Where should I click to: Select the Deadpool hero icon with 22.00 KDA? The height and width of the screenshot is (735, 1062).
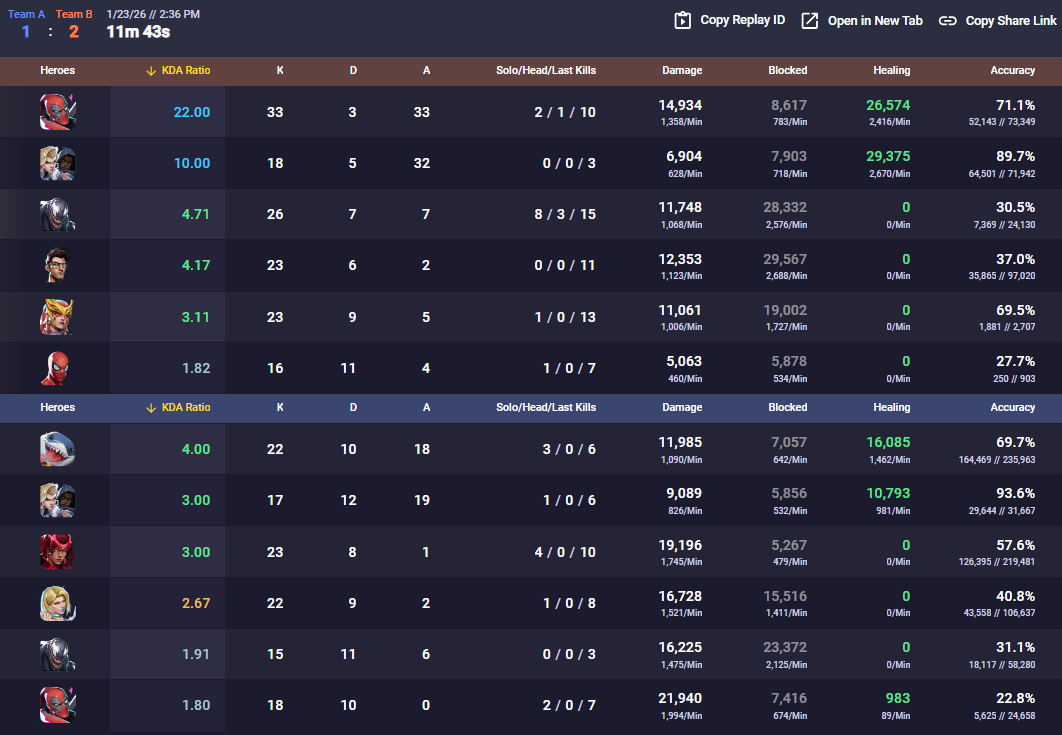[58, 112]
